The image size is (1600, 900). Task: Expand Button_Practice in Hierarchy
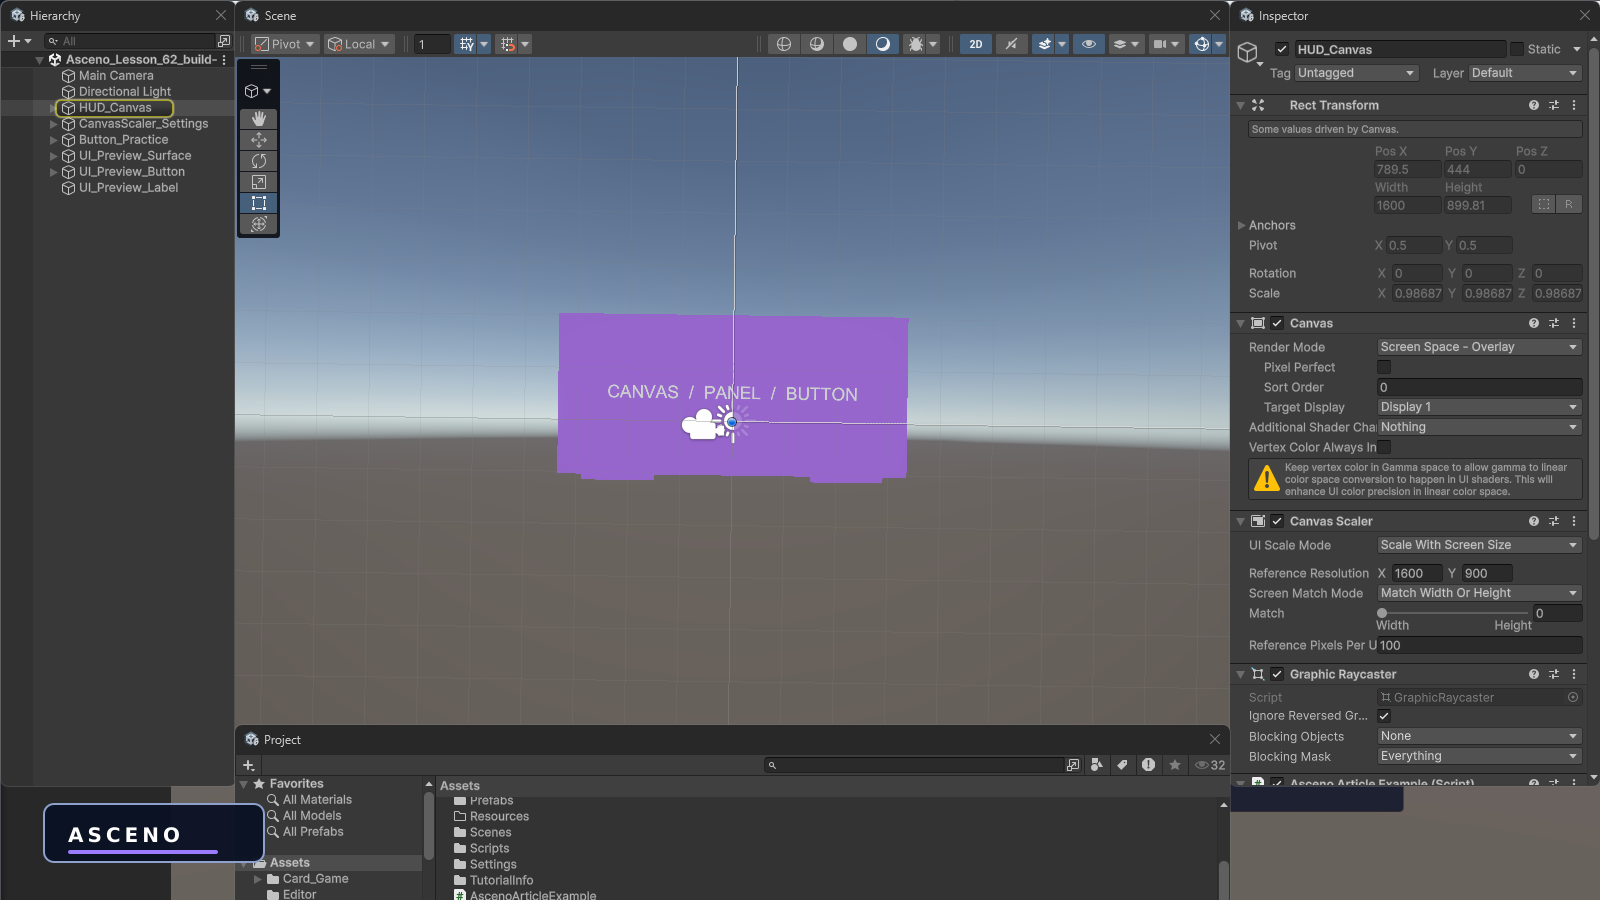(x=53, y=140)
